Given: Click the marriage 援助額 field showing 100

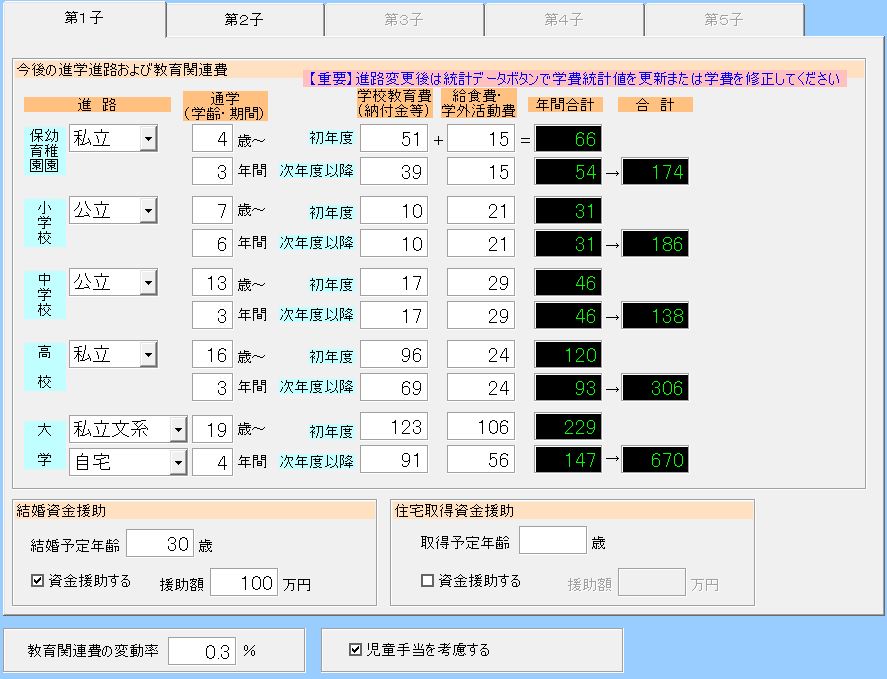Looking at the screenshot, I should 244,583.
